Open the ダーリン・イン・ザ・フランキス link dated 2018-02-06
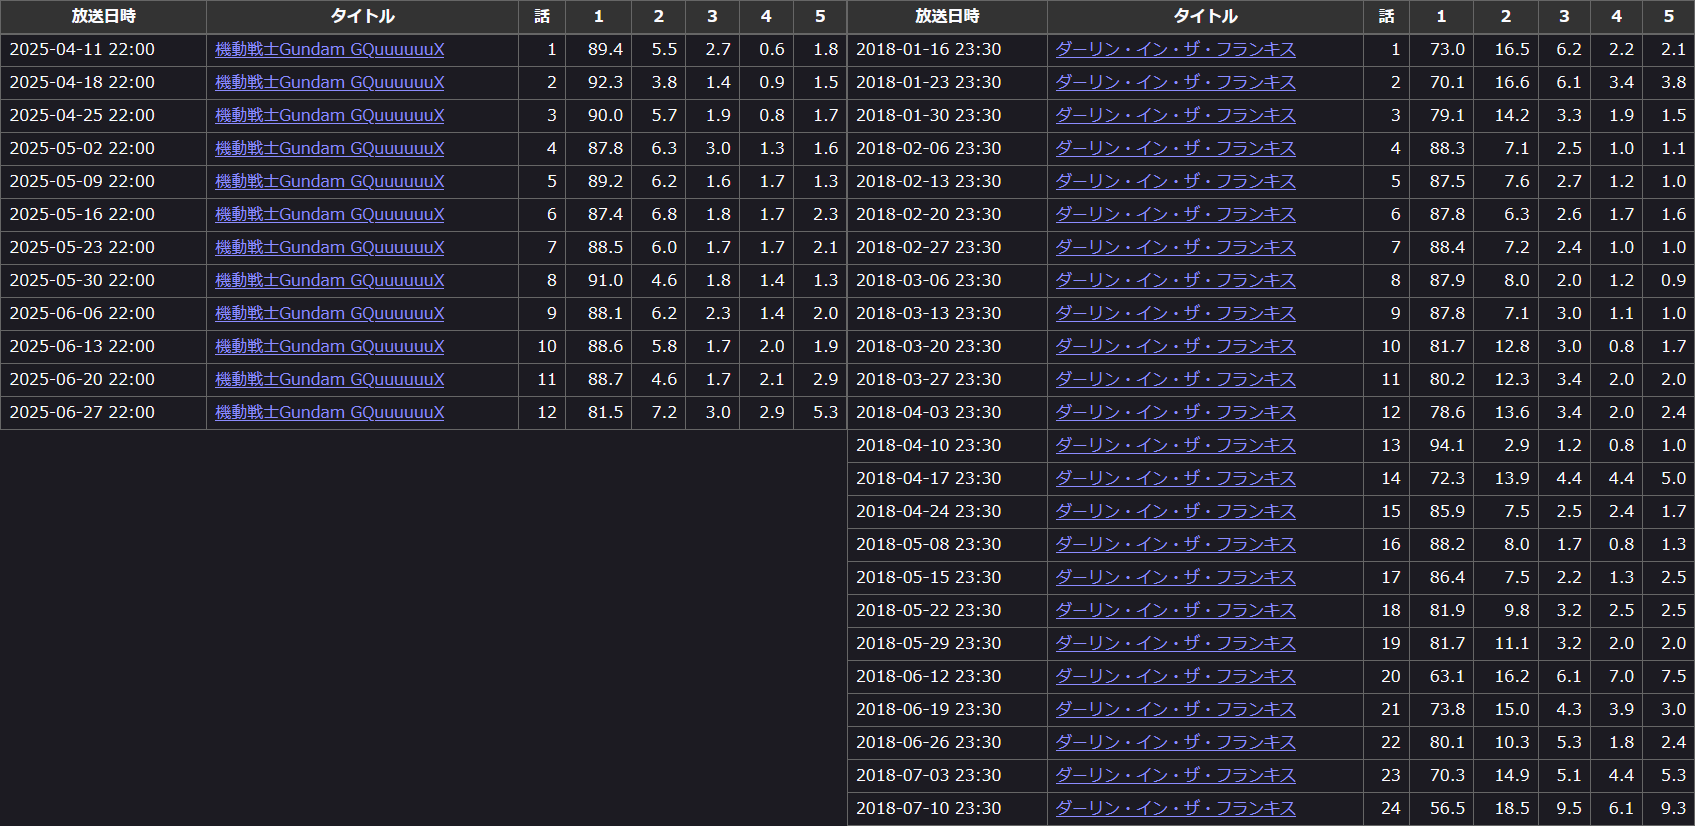1695x826 pixels. (1175, 148)
